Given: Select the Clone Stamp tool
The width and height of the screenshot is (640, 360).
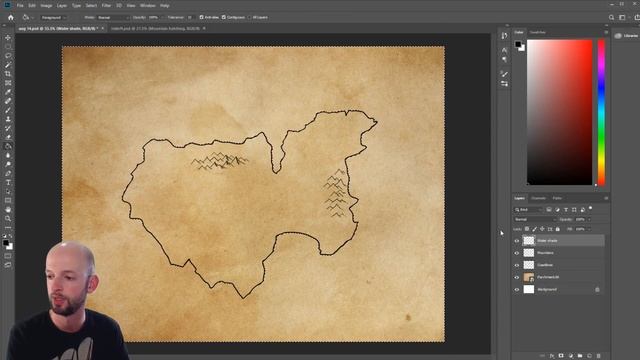Looking at the screenshot, I should [8, 119].
